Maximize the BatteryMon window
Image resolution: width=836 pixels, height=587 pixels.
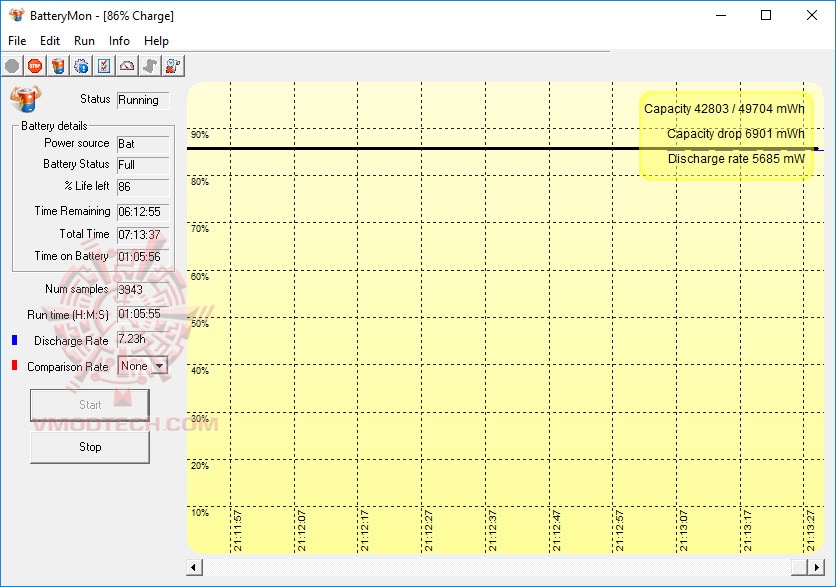coord(766,15)
